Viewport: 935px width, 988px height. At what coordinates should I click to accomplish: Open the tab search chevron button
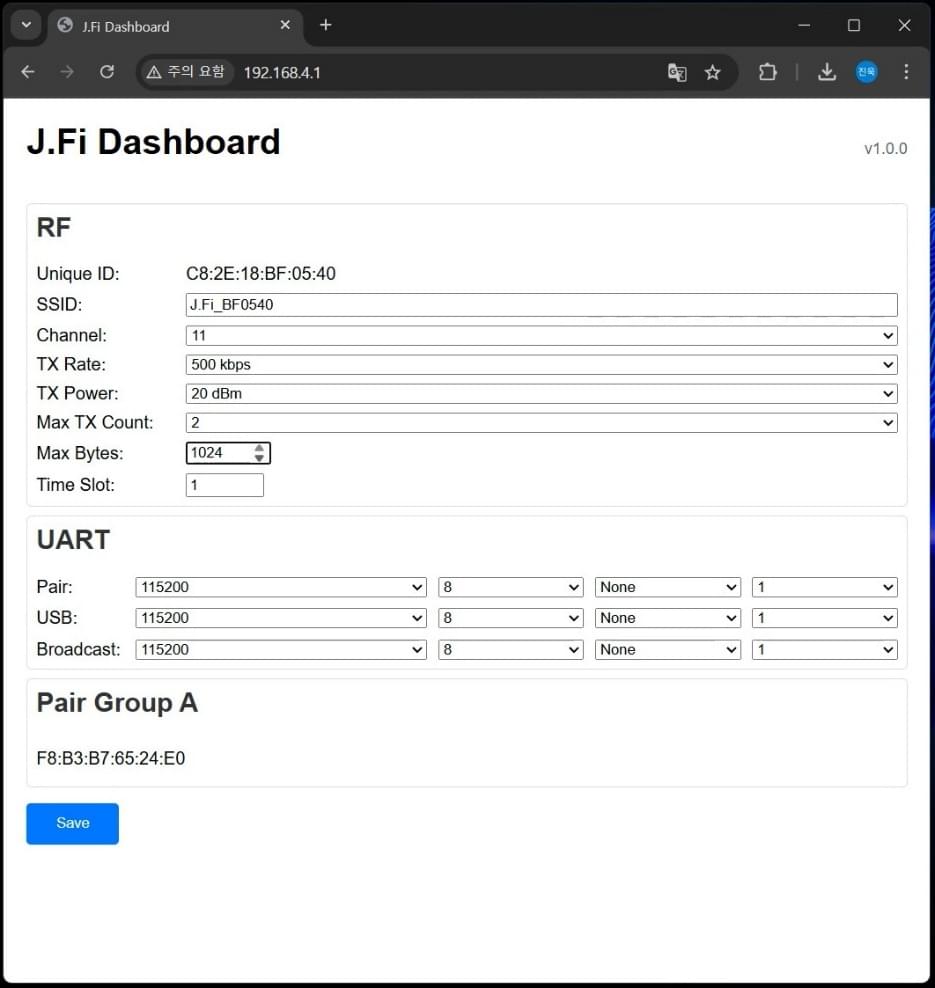(26, 25)
